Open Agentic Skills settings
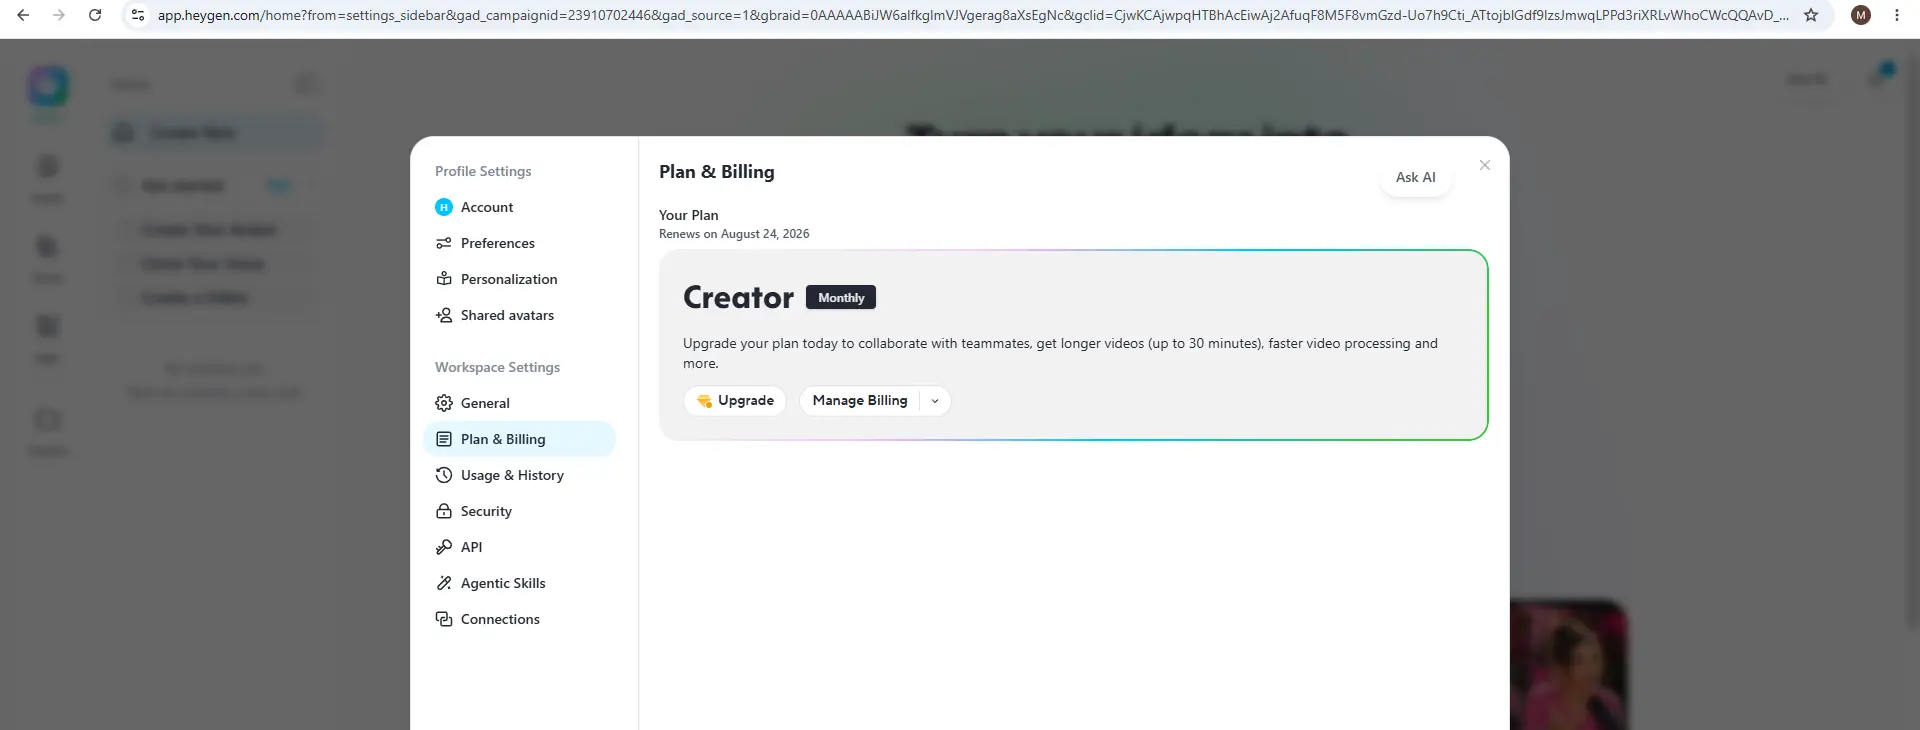1920x730 pixels. pyautogui.click(x=519, y=583)
